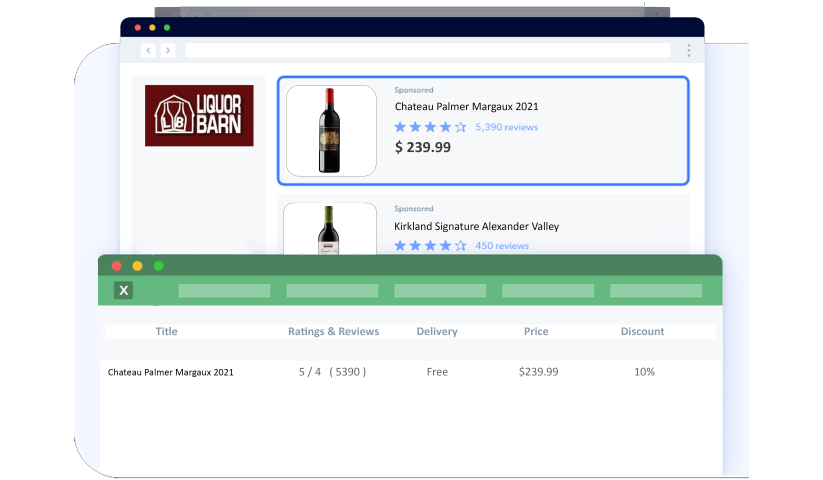Click the Excel X icon in spreadsheet window
Screen dimensions: 823x480
click(123, 290)
